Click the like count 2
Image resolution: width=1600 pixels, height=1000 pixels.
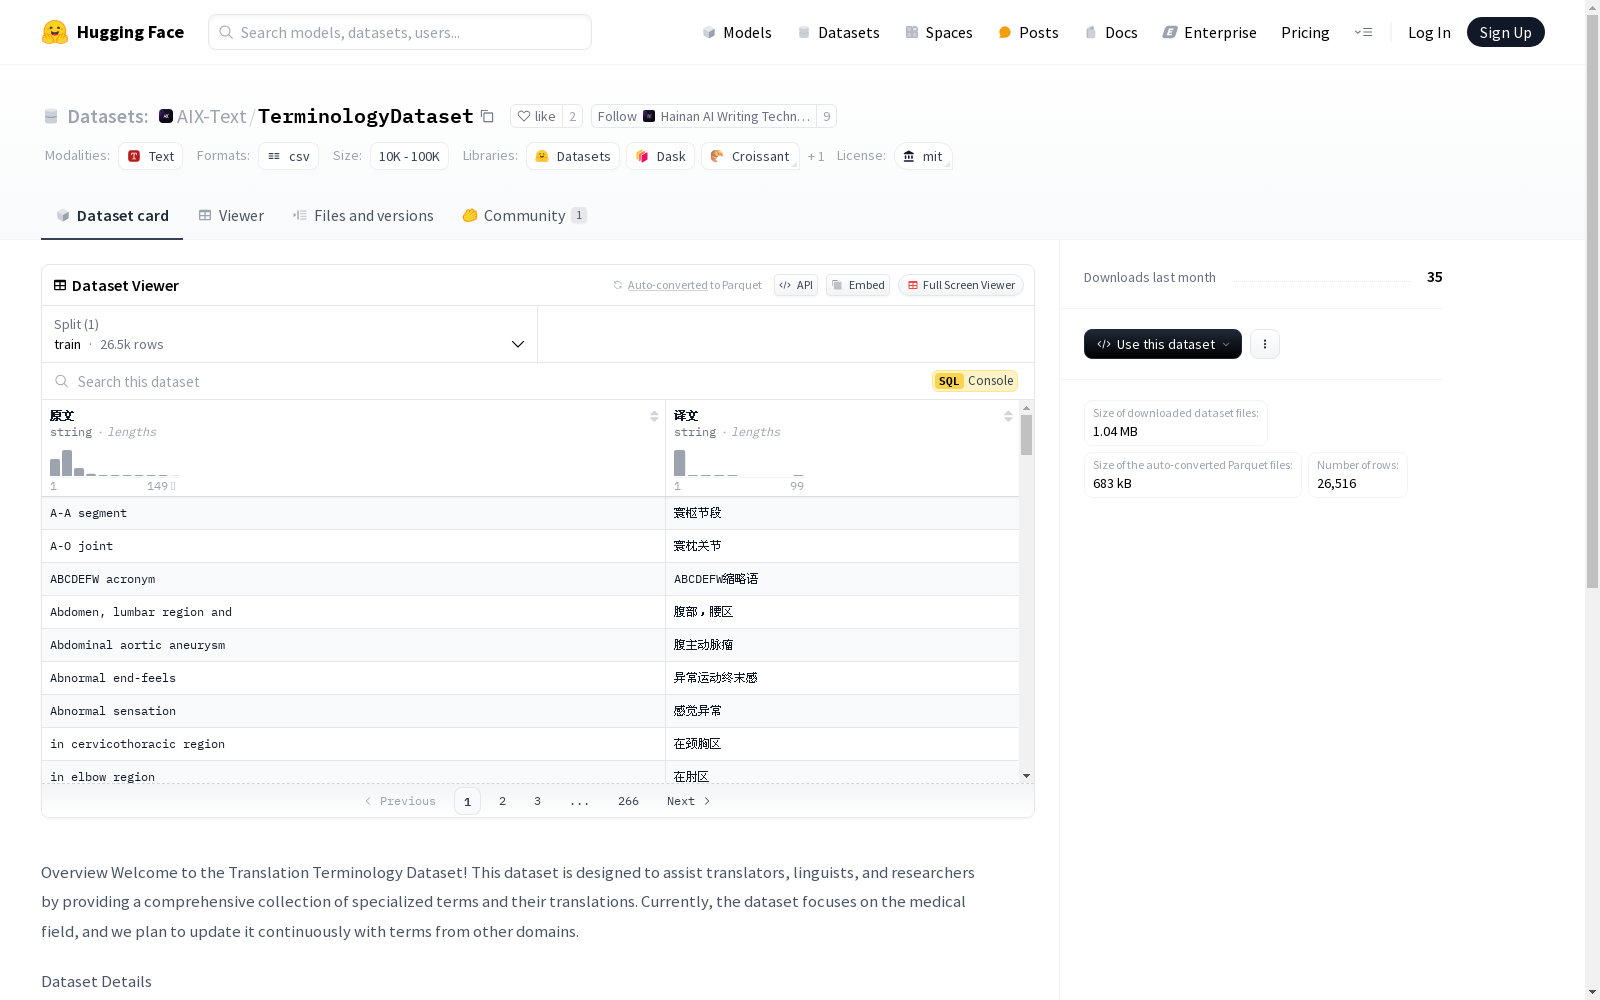pos(572,116)
